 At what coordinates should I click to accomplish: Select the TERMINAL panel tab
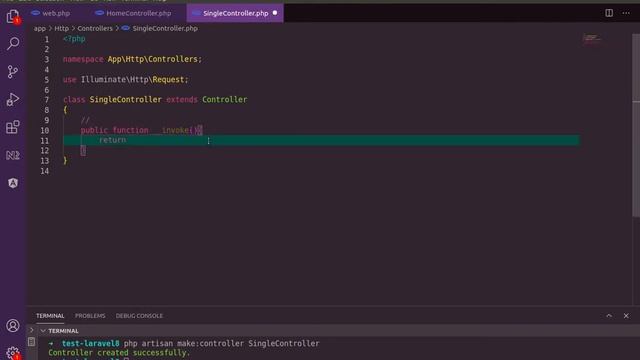tap(50, 316)
